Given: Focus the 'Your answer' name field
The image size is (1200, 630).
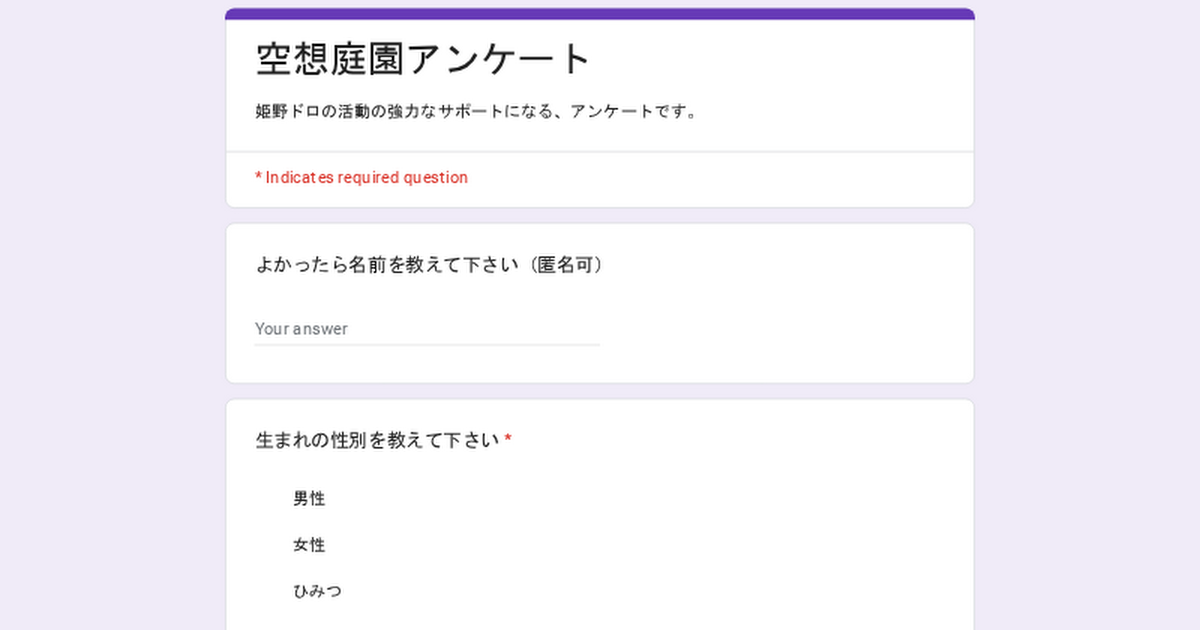Looking at the screenshot, I should coord(427,329).
